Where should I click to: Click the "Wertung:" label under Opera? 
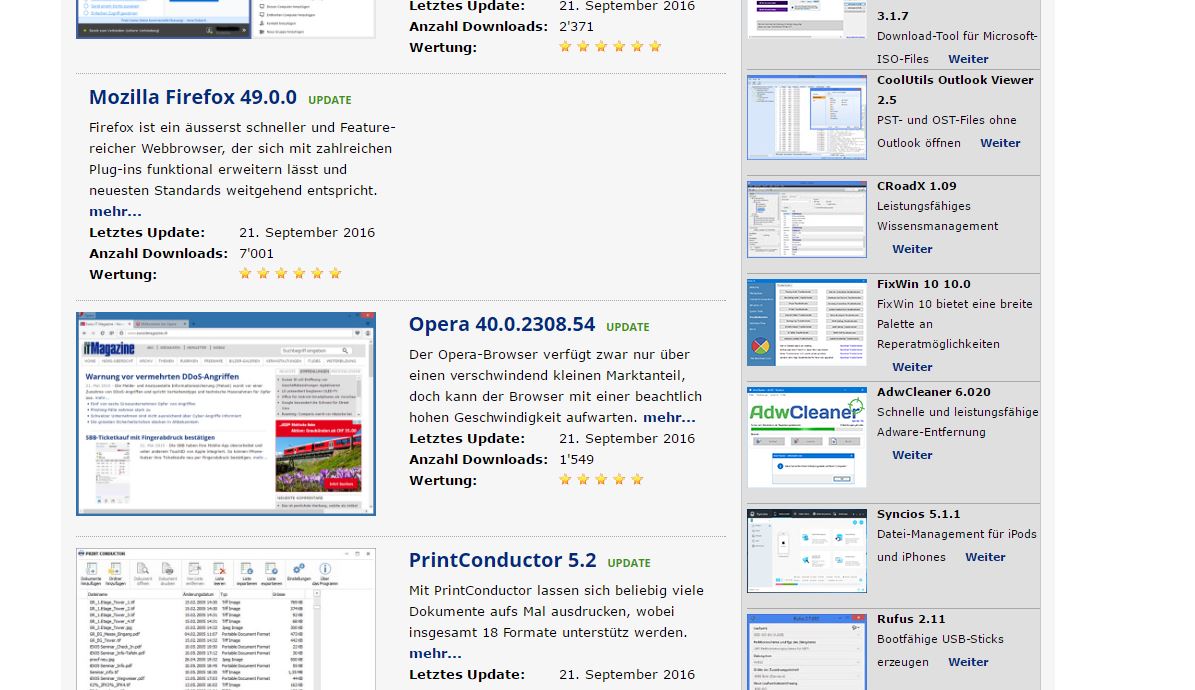coord(443,480)
